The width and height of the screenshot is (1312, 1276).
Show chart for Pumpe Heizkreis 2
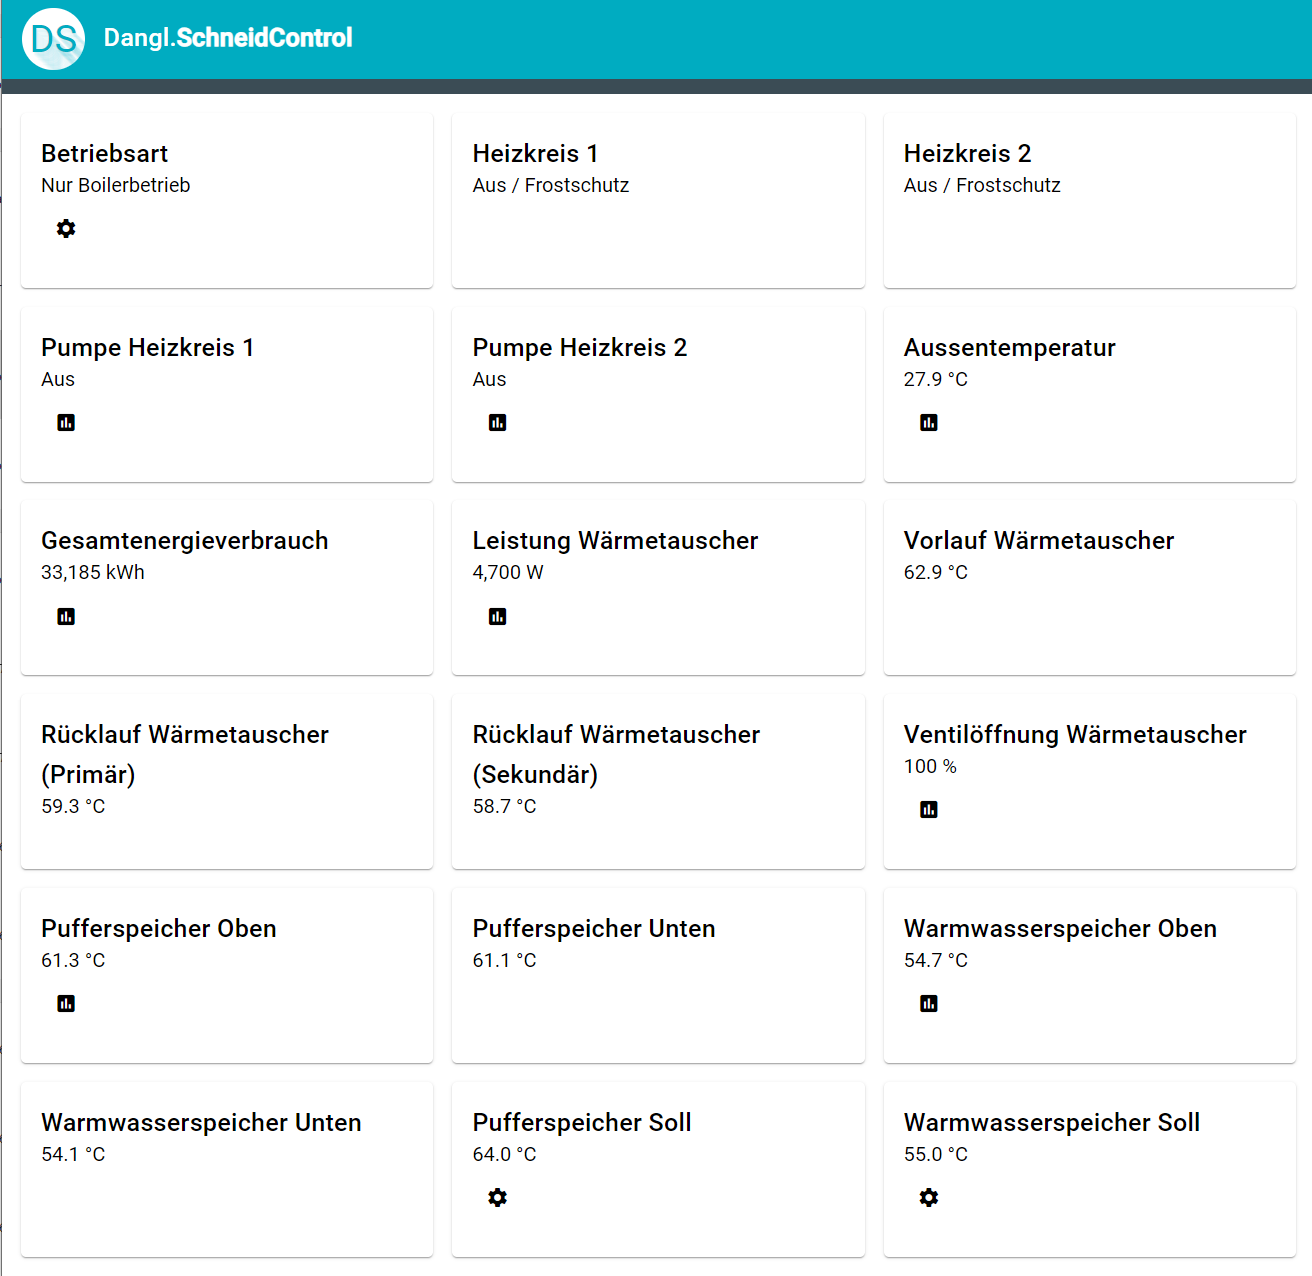click(x=497, y=423)
